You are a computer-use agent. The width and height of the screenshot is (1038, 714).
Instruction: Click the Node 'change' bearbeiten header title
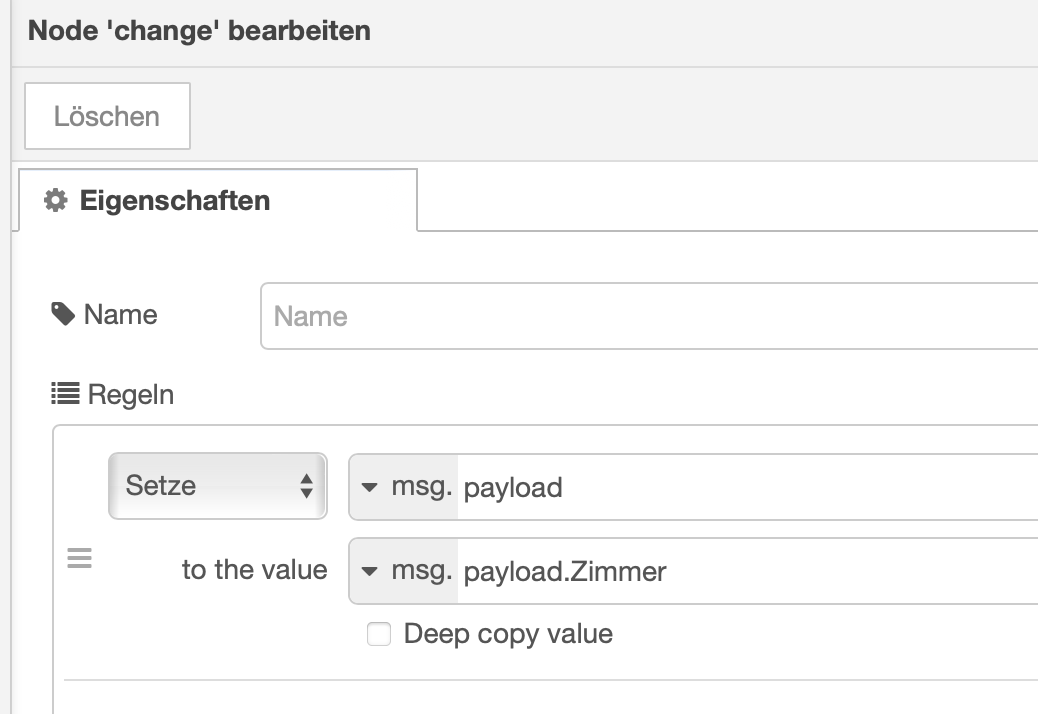coord(199,31)
